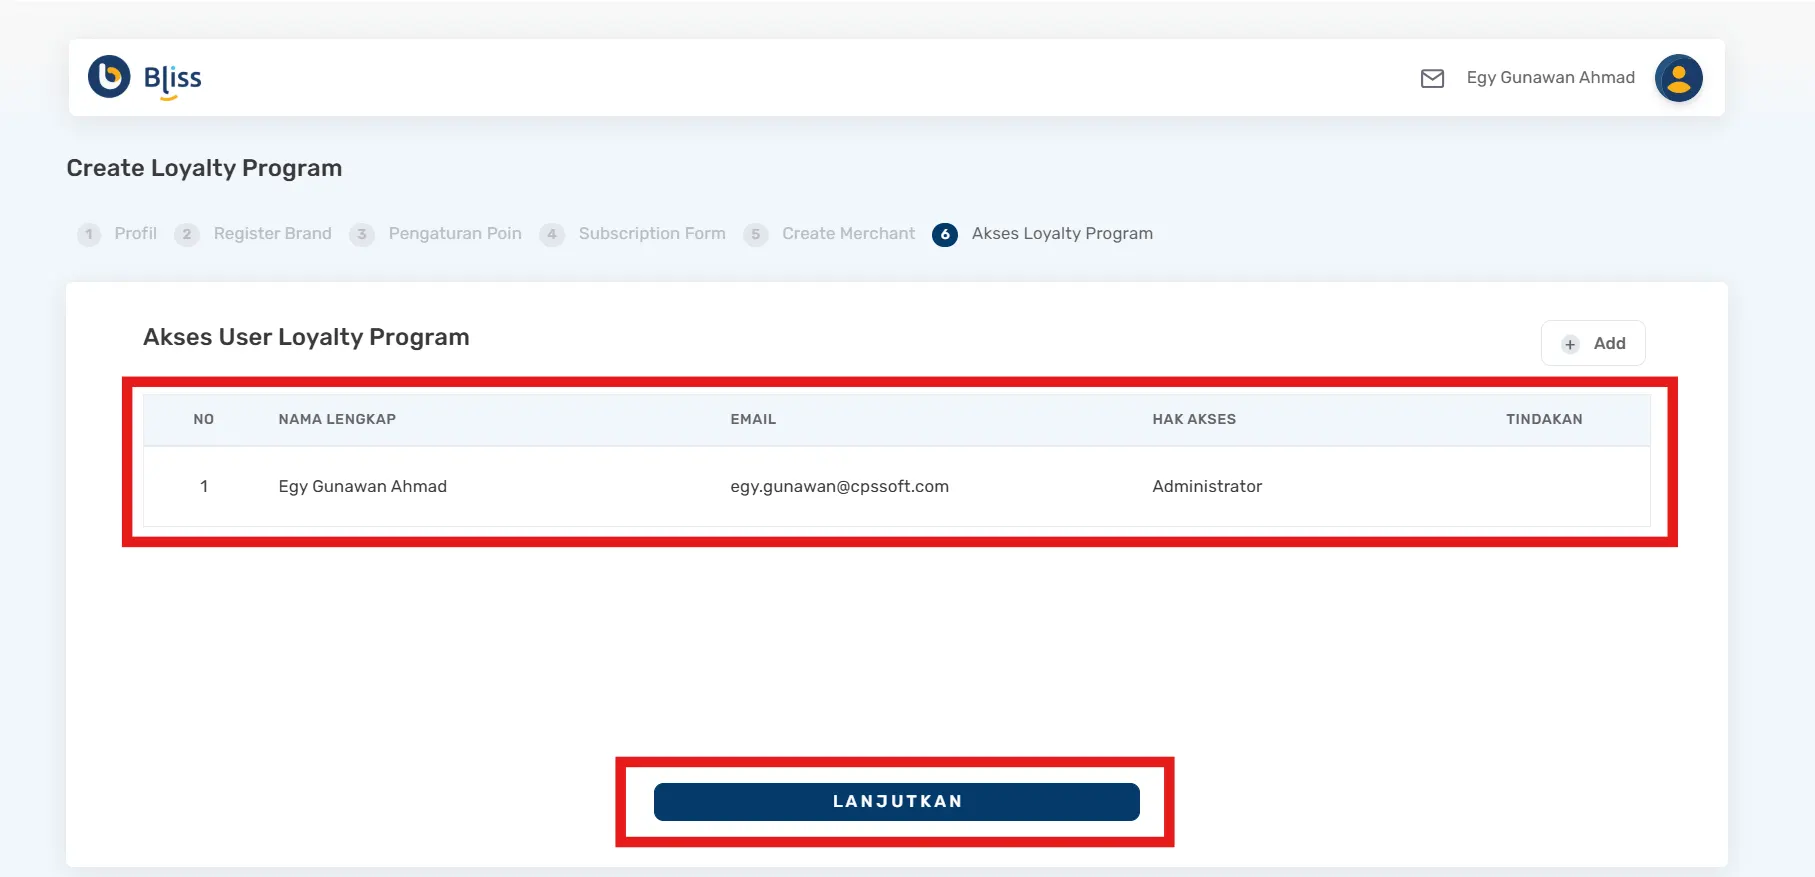1815x877 pixels.
Task: Click the NO column header
Action: point(204,419)
